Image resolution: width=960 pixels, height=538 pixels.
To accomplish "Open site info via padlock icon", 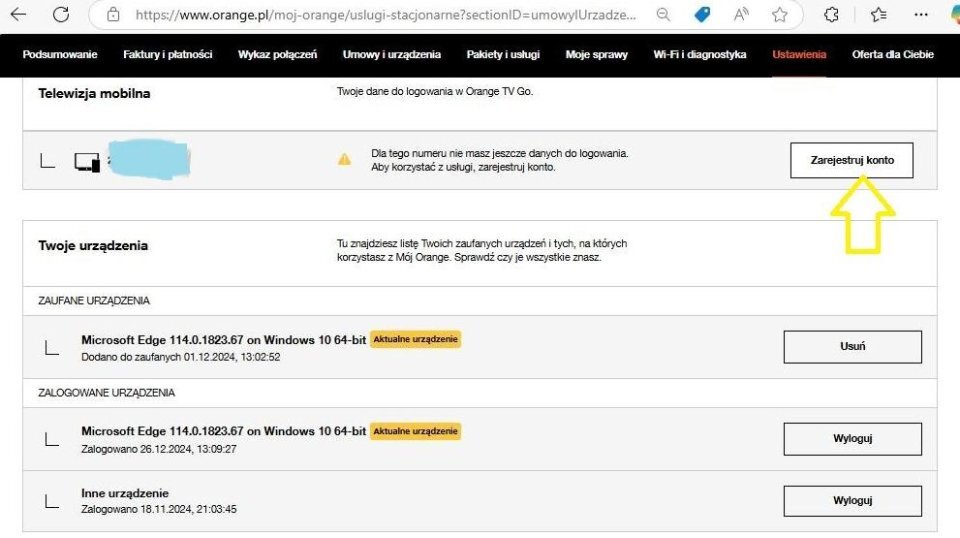I will click(x=113, y=15).
